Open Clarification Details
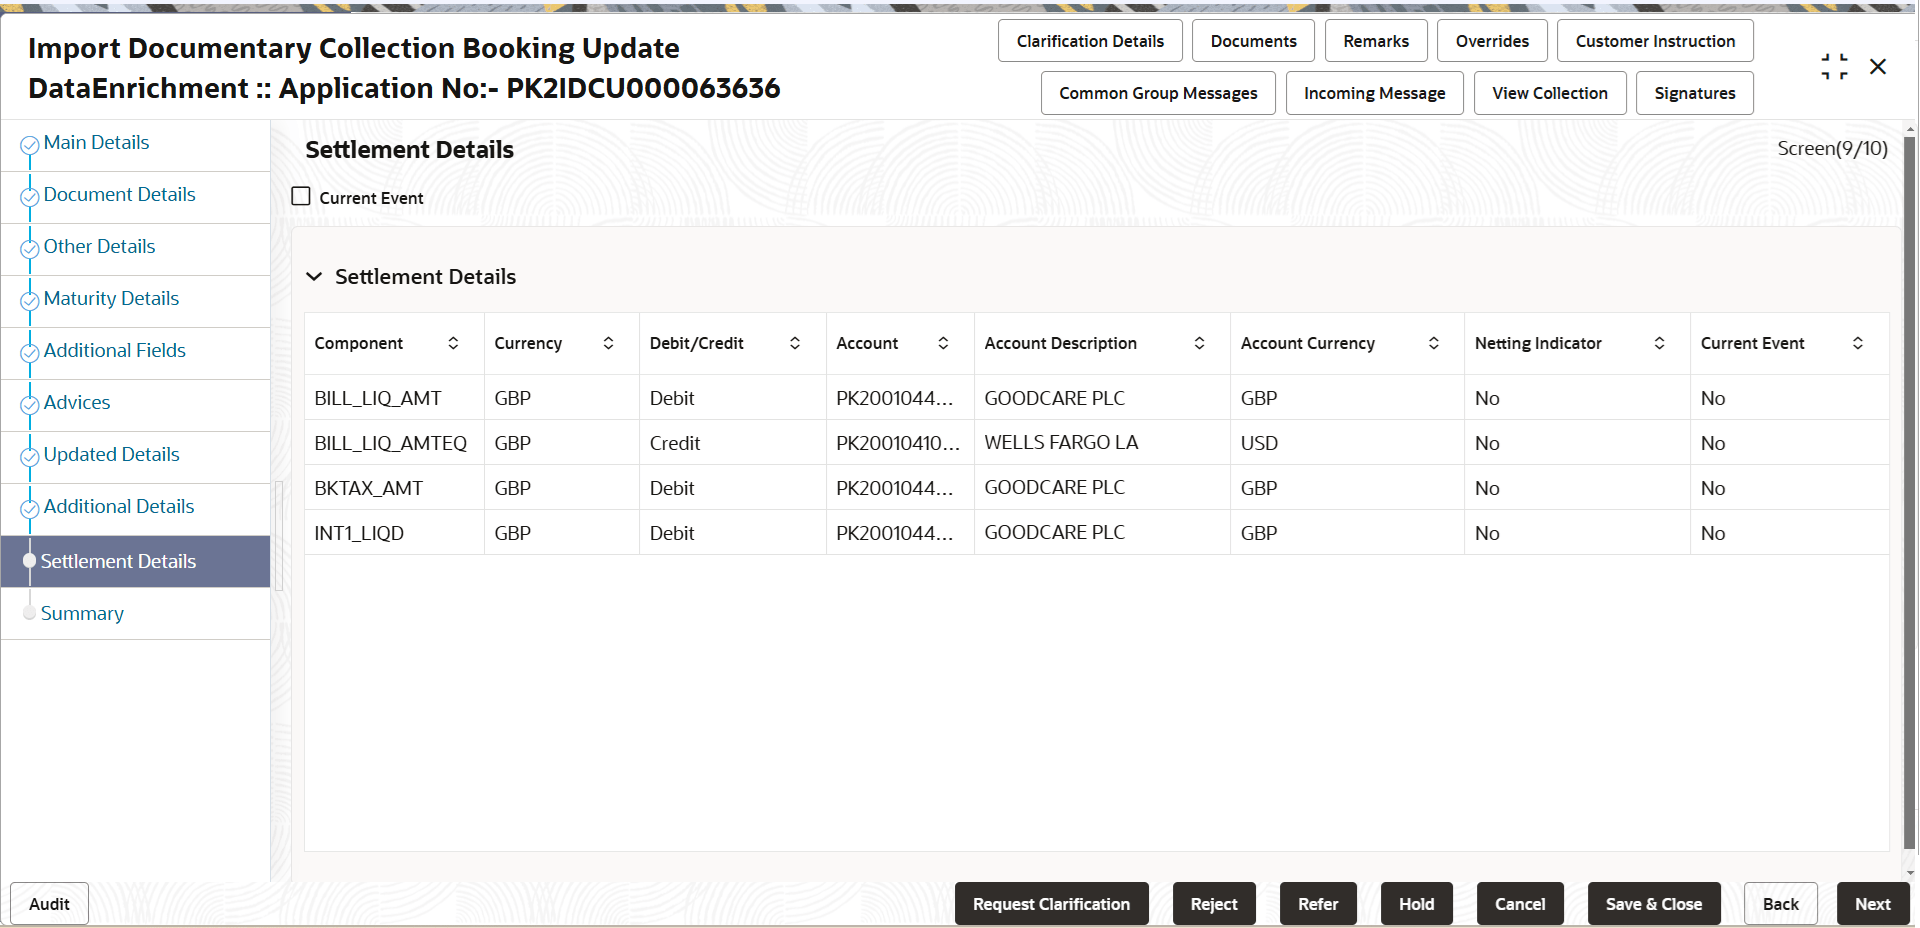1920x928 pixels. tap(1090, 41)
